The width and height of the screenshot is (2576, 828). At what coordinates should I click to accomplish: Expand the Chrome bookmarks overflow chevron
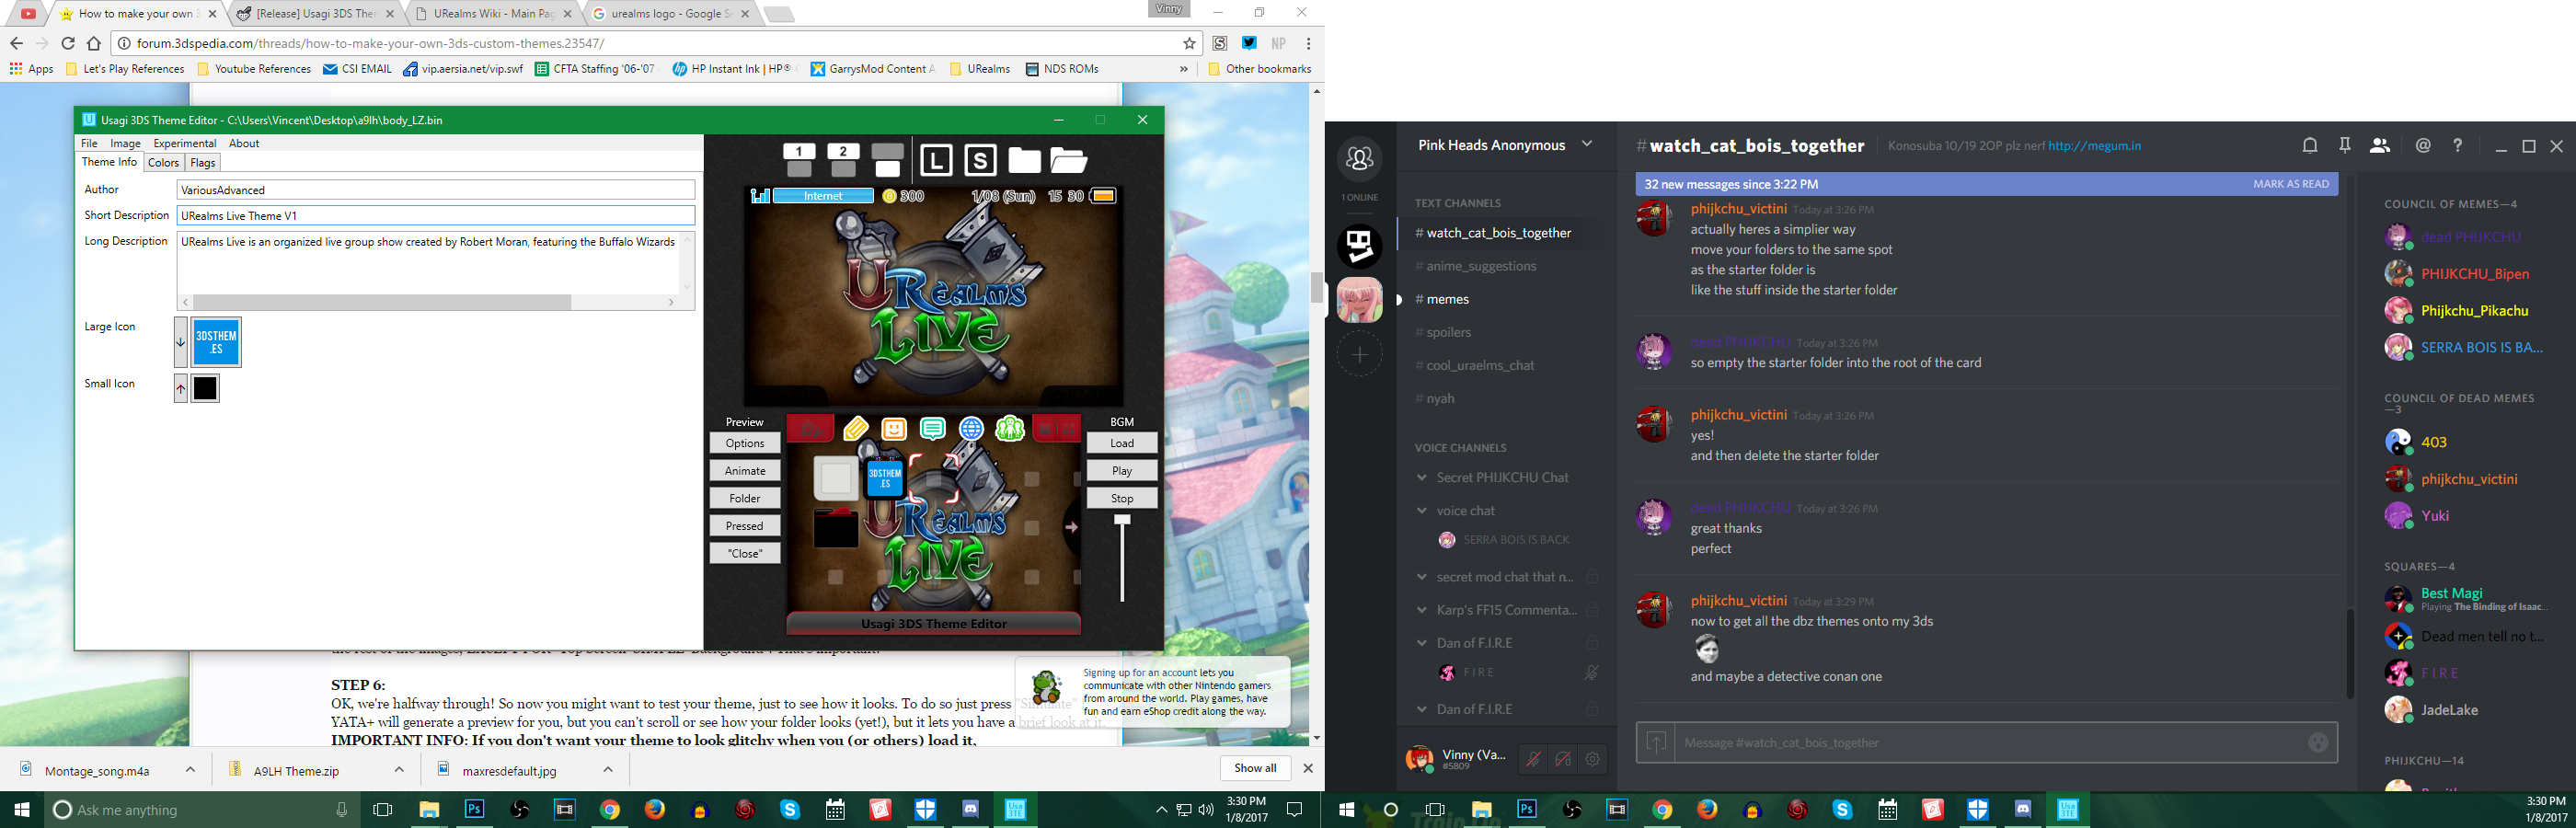pyautogui.click(x=1184, y=69)
